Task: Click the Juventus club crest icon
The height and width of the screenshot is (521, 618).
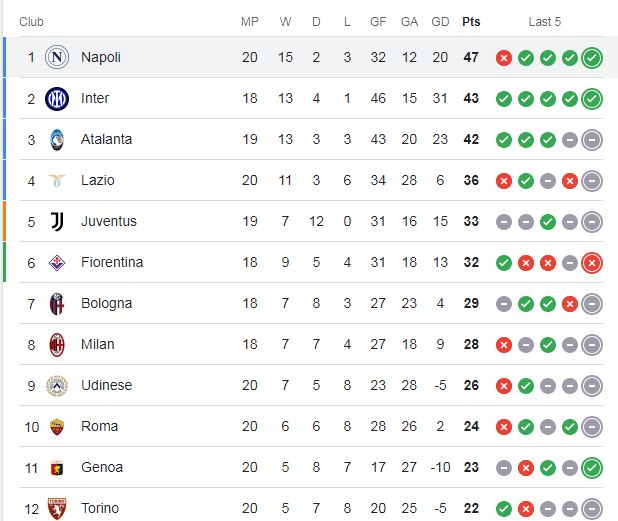Action: (x=57, y=221)
